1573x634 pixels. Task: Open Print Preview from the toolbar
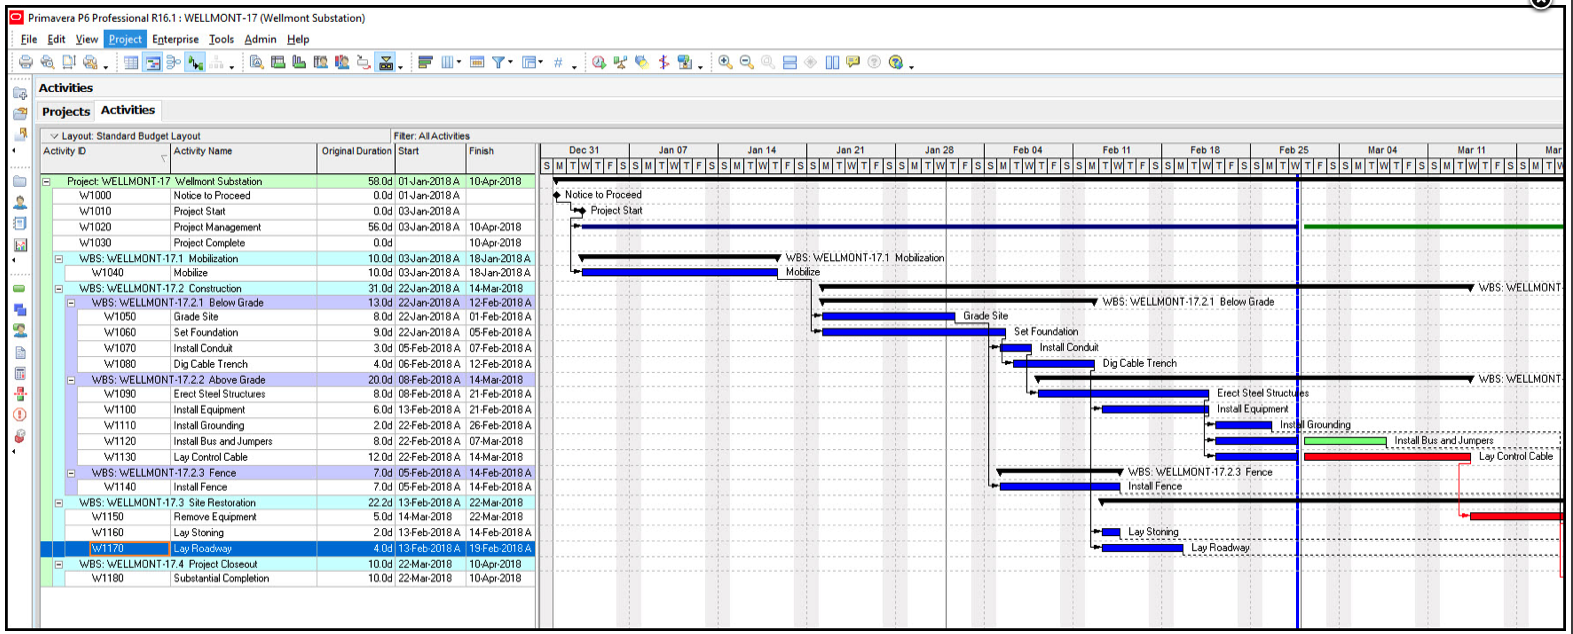click(47, 63)
